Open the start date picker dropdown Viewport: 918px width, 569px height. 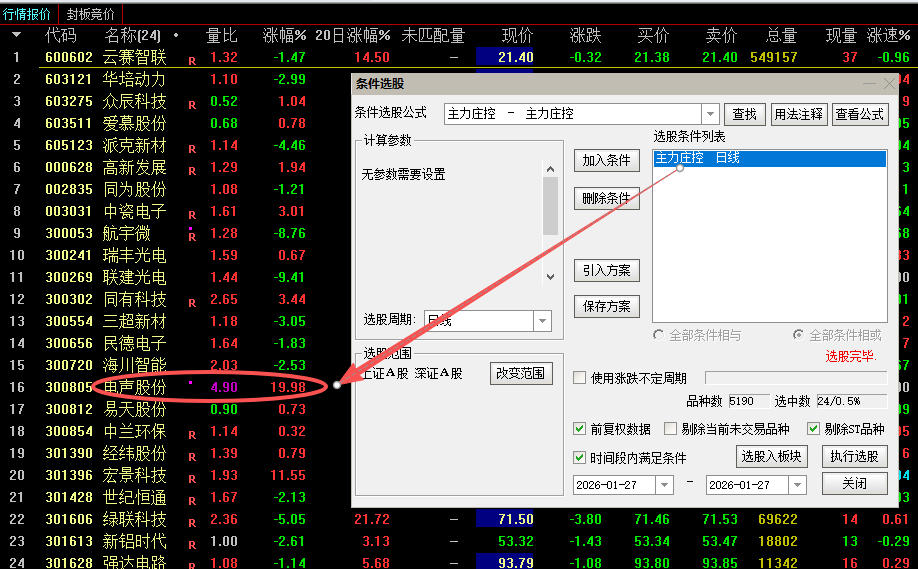[664, 484]
